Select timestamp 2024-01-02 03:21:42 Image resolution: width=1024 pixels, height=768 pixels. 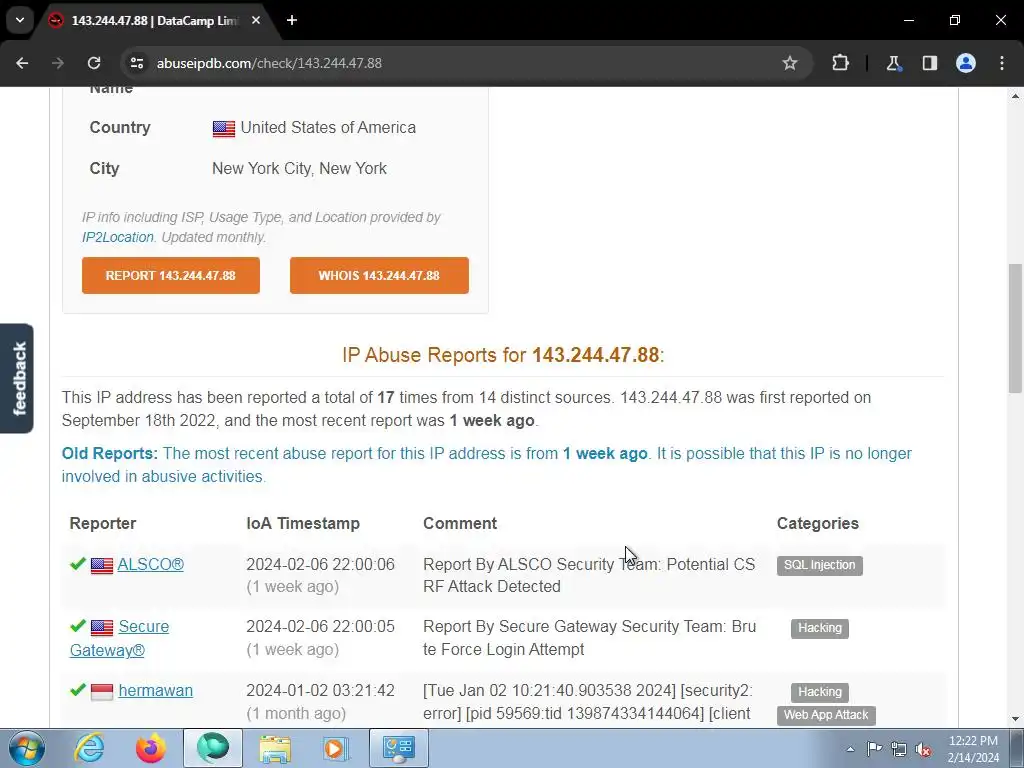[320, 690]
